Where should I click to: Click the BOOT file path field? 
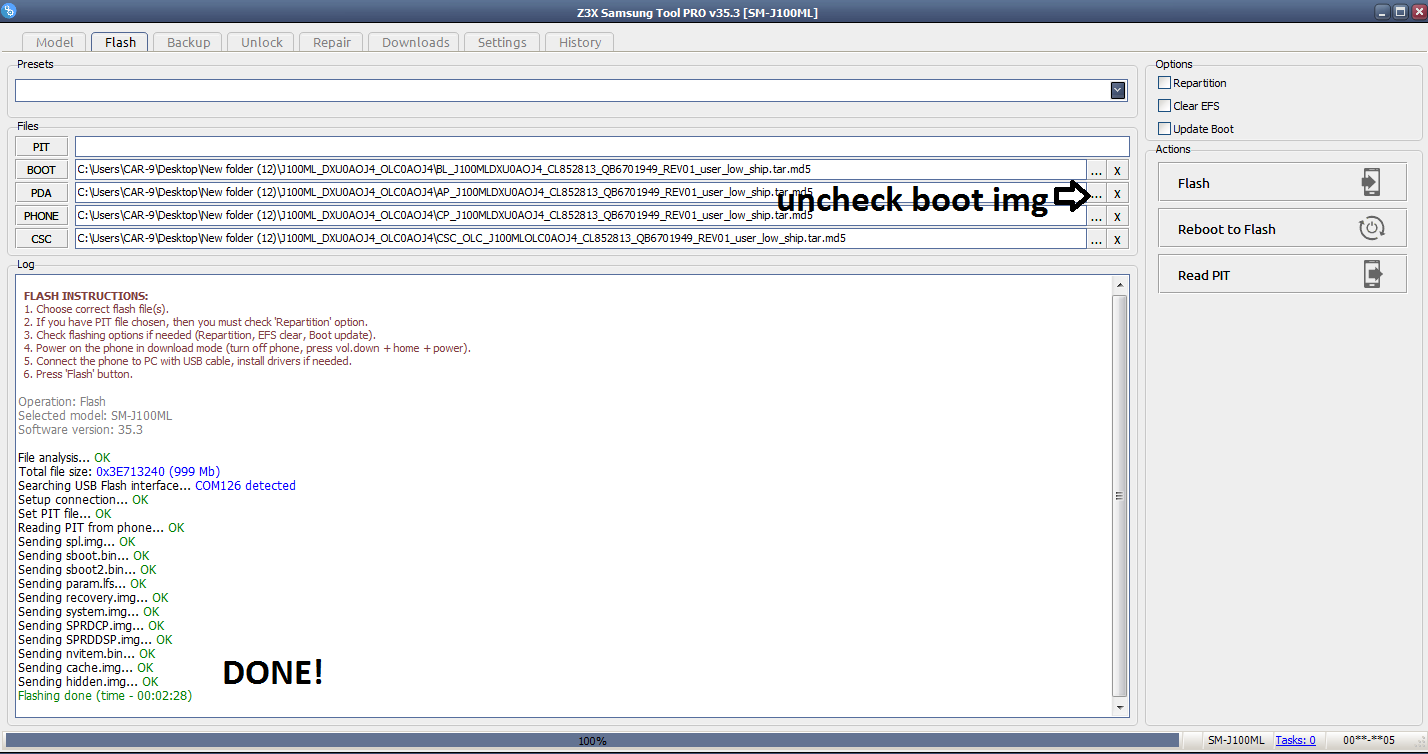[580, 170]
